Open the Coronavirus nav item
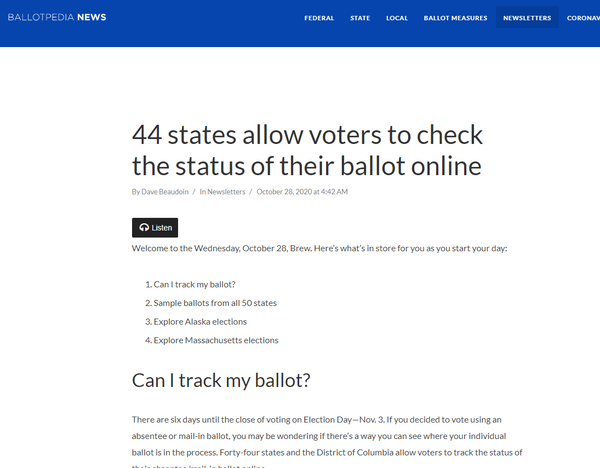Screen dimensions: 600x468 click(x=583, y=18)
